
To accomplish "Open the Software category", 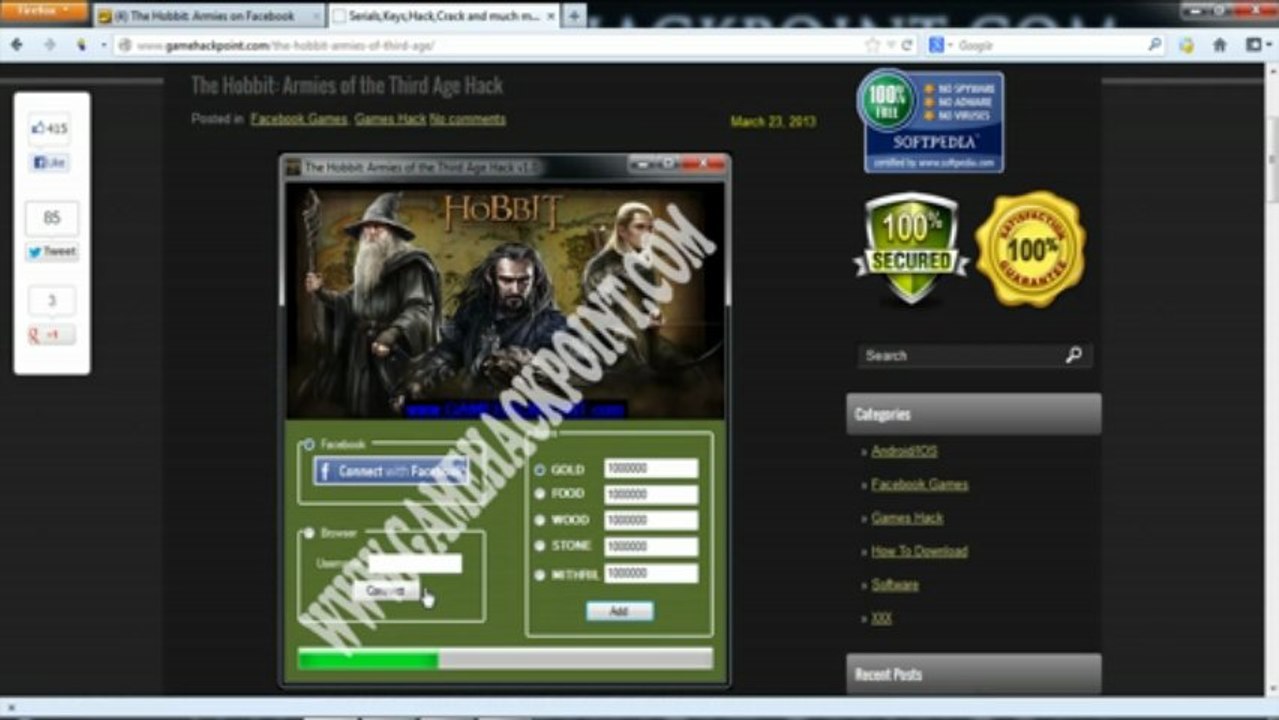I will pos(895,585).
